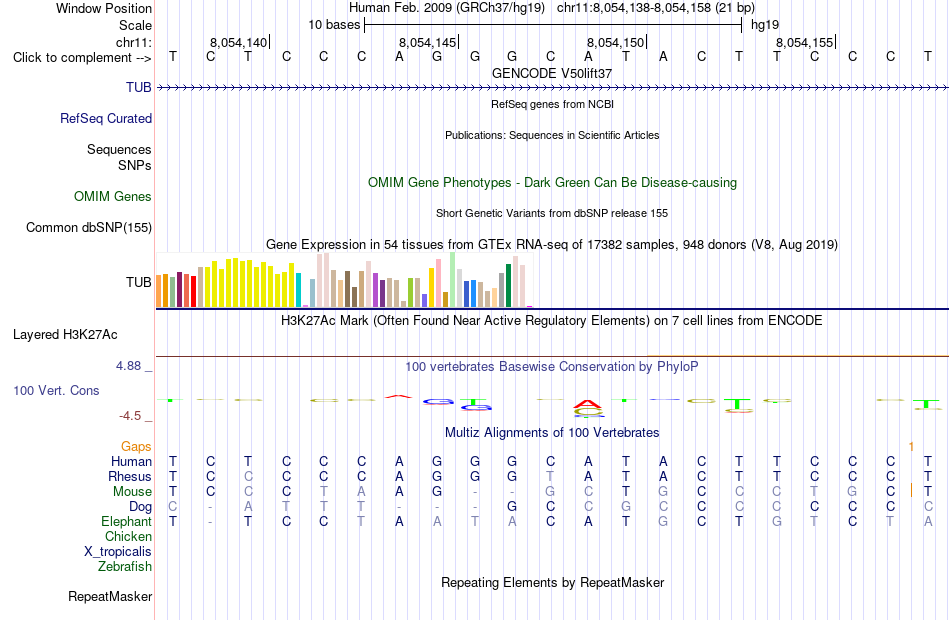Screen dimensions: 950x620
Task: Click the large red A in PhyloP logo
Action: [588, 404]
